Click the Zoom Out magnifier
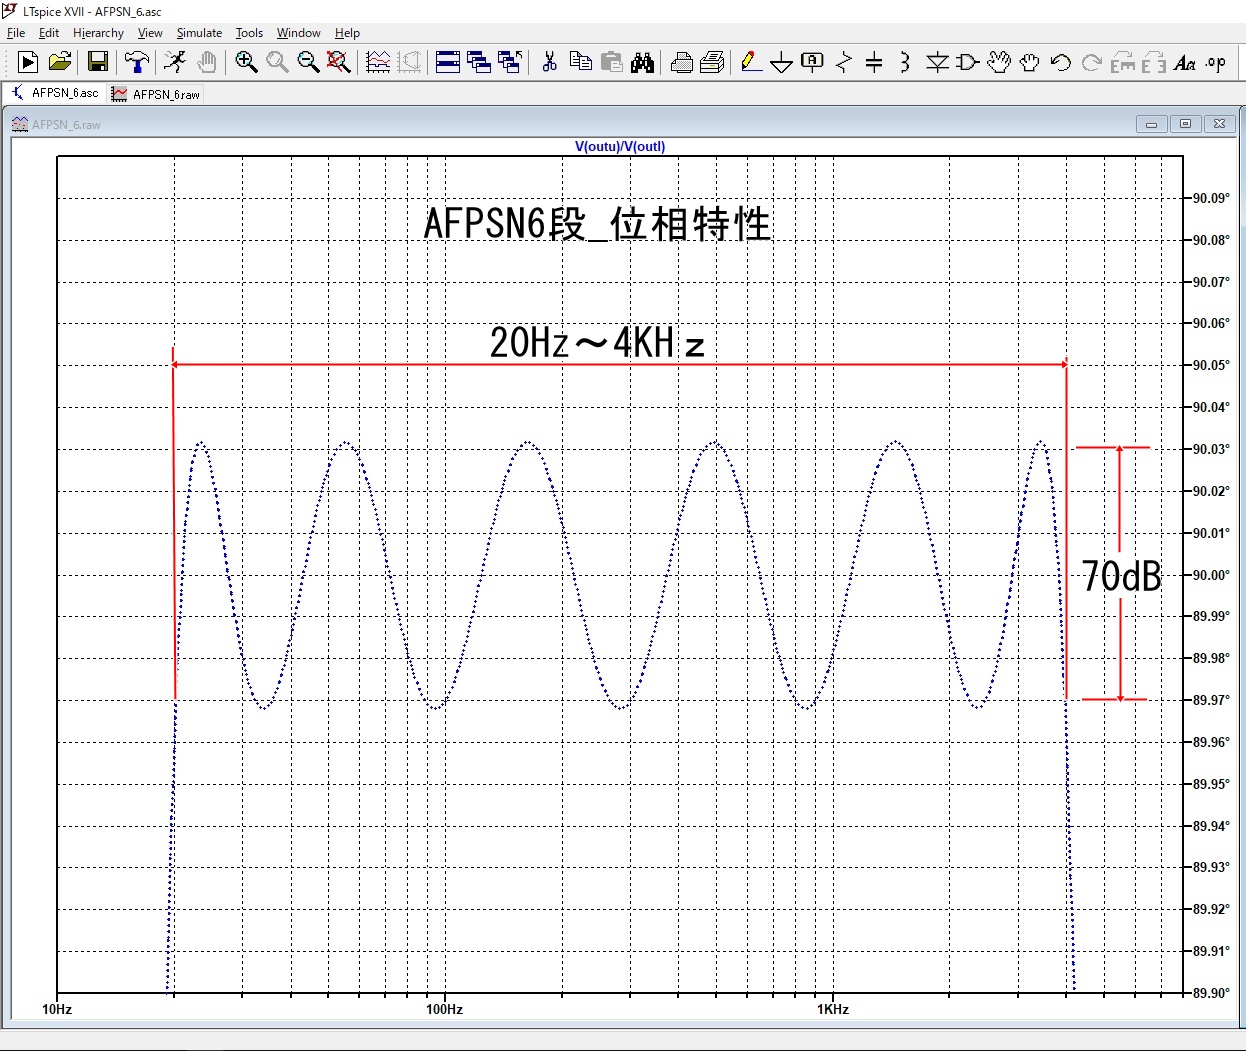 click(308, 62)
